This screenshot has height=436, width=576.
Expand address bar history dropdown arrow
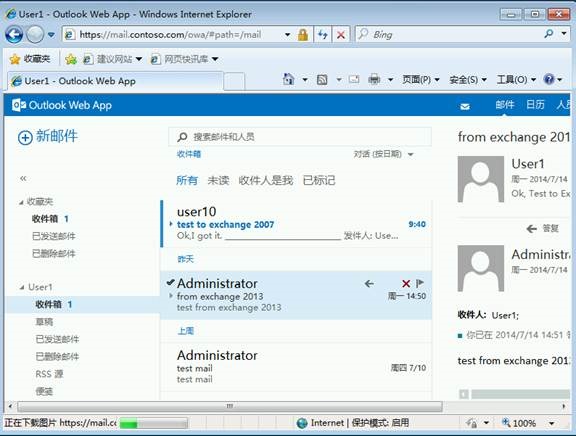[287, 35]
